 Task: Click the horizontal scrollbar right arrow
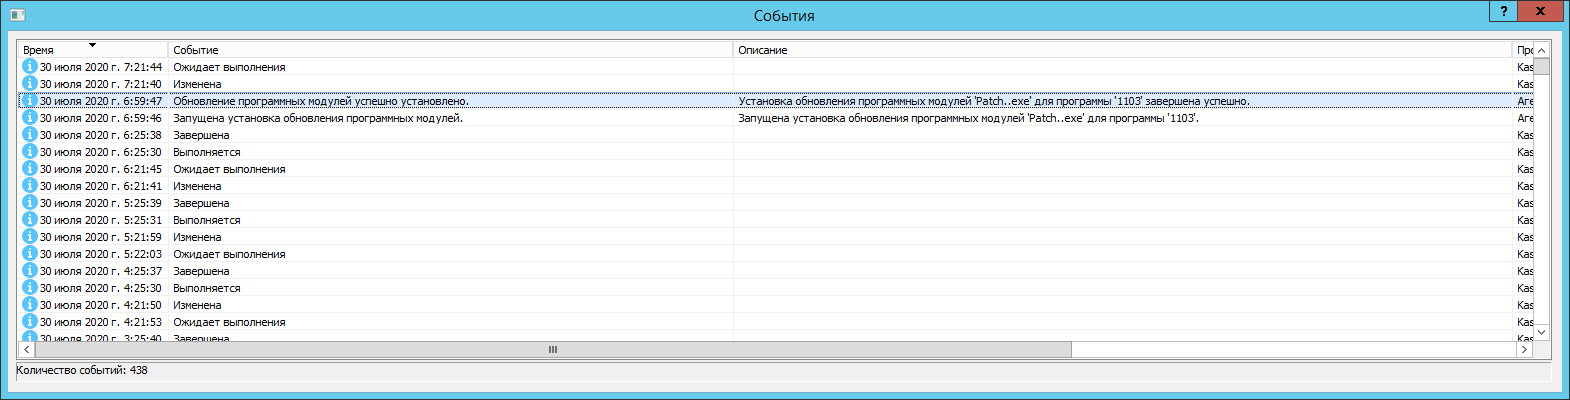pyautogui.click(x=1525, y=350)
